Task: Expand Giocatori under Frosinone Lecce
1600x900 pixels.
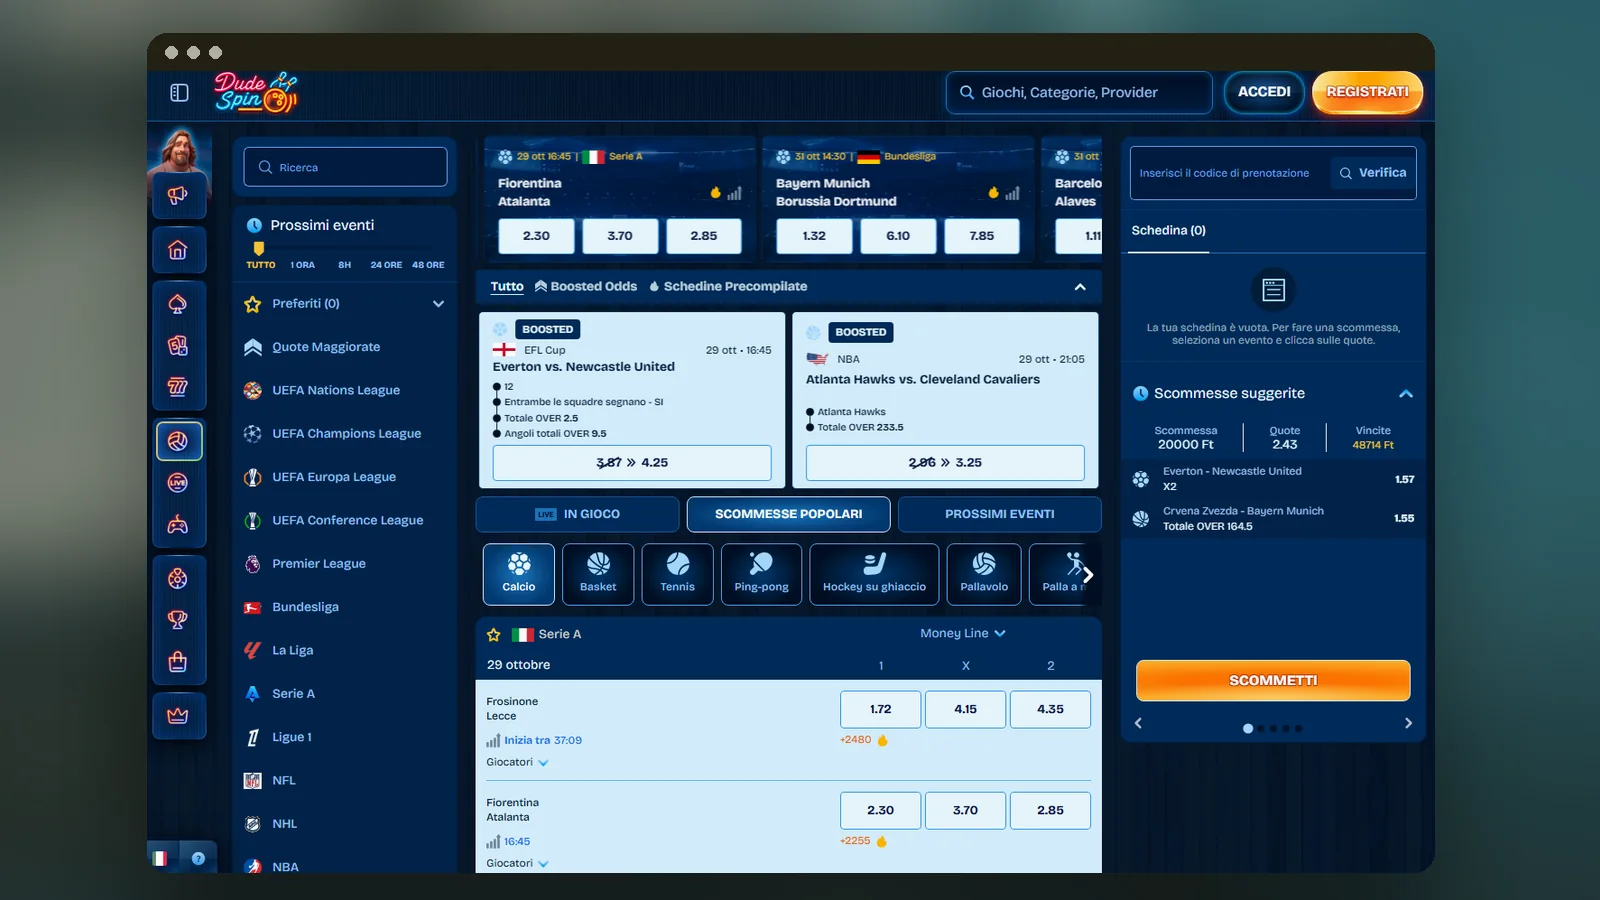Action: pos(517,762)
